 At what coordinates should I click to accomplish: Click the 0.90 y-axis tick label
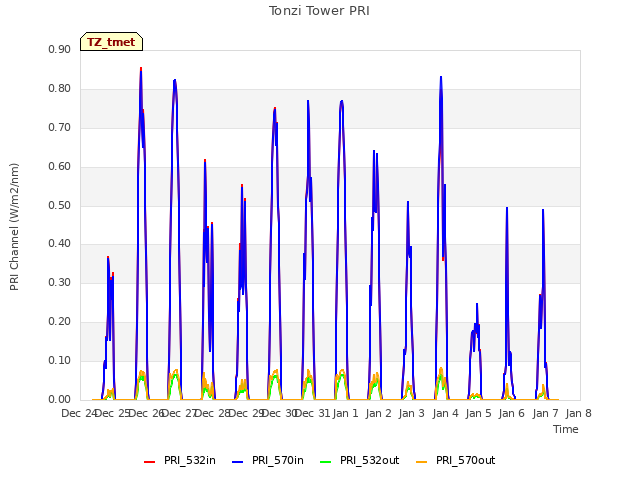60,50
